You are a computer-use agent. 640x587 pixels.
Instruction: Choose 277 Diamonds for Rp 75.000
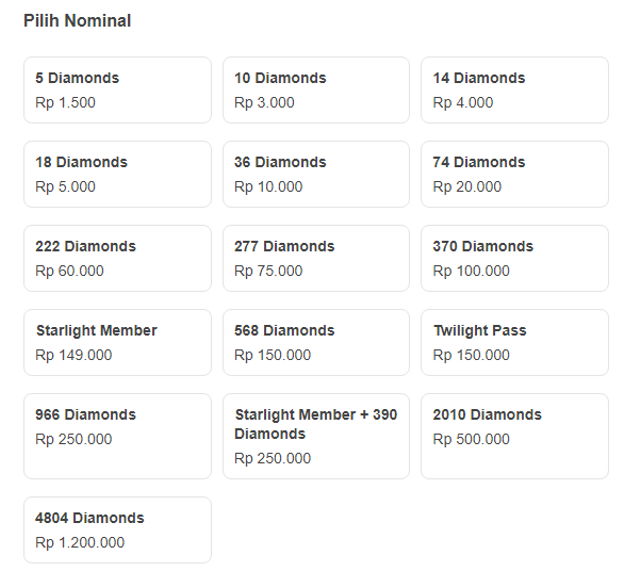click(x=316, y=258)
